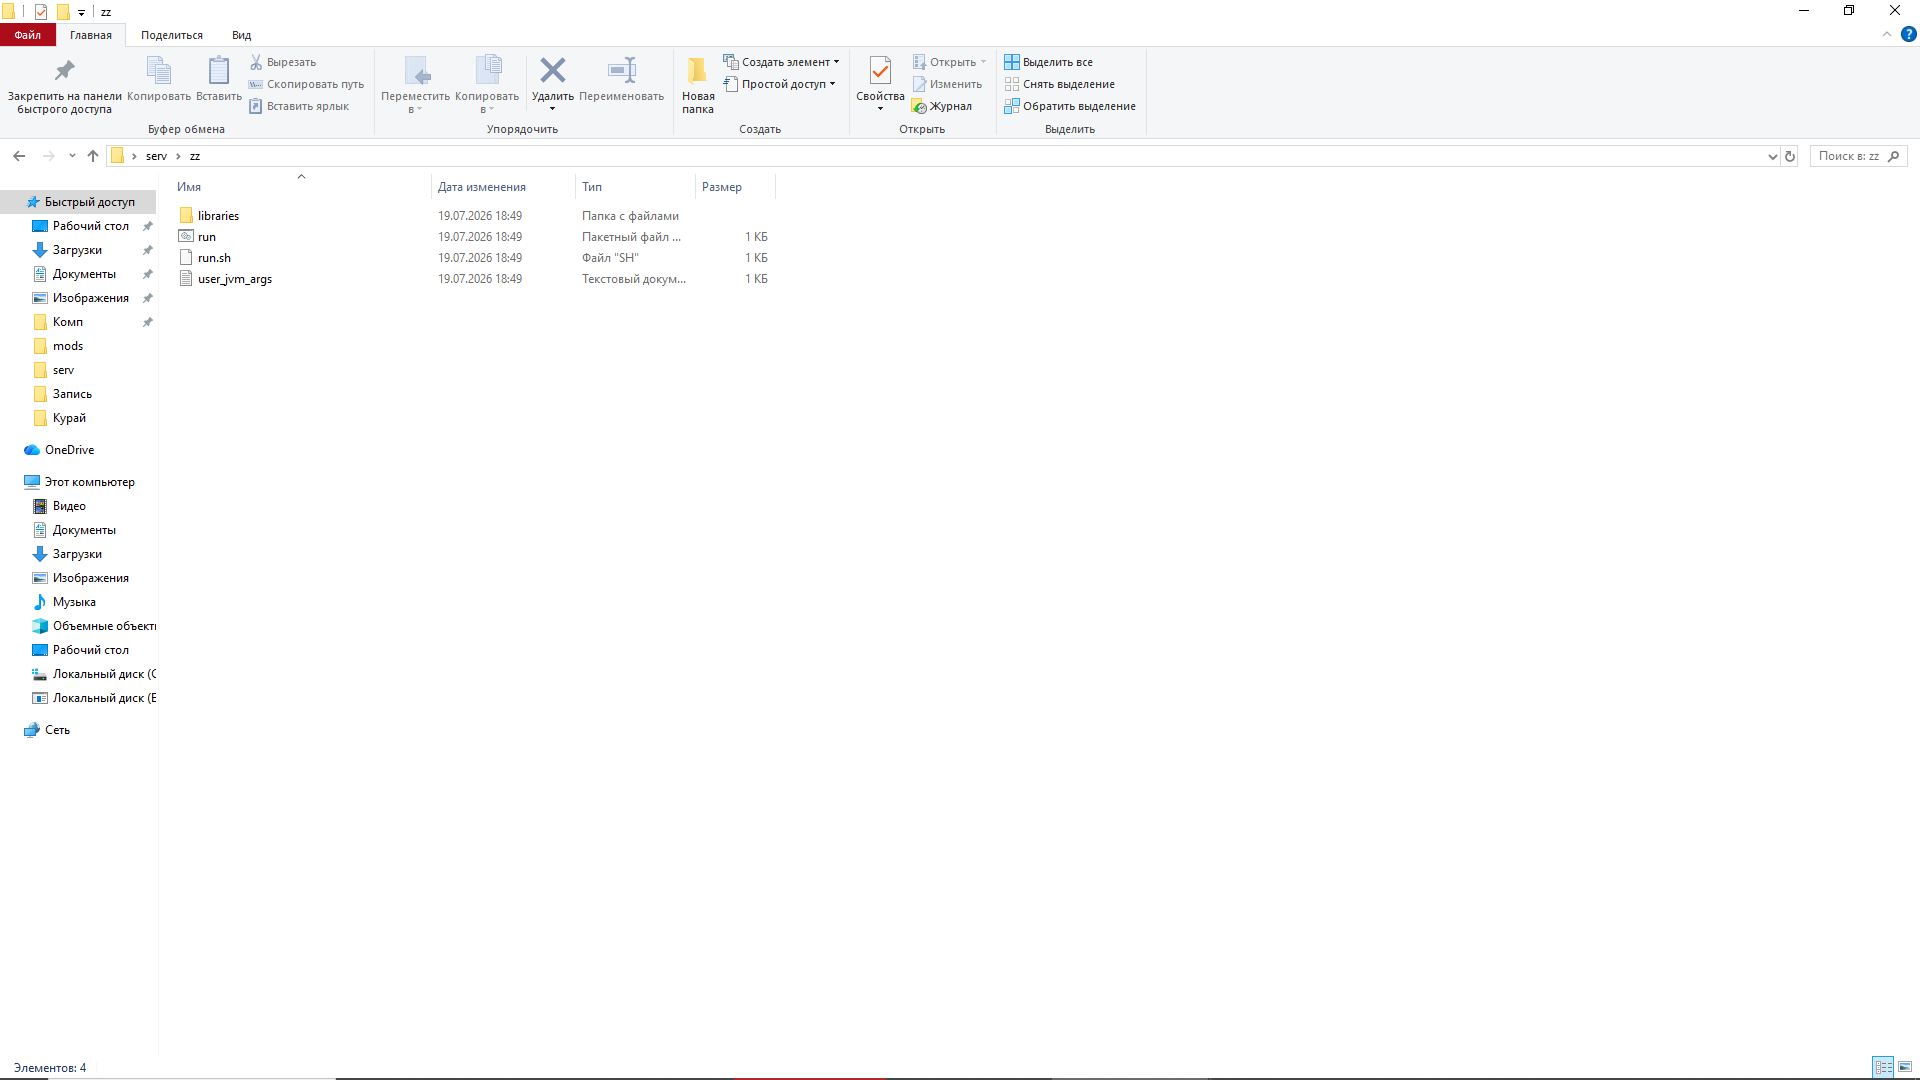This screenshot has height=1080, width=1920.
Task: Open Комп folder in sidebar
Action: (67, 322)
